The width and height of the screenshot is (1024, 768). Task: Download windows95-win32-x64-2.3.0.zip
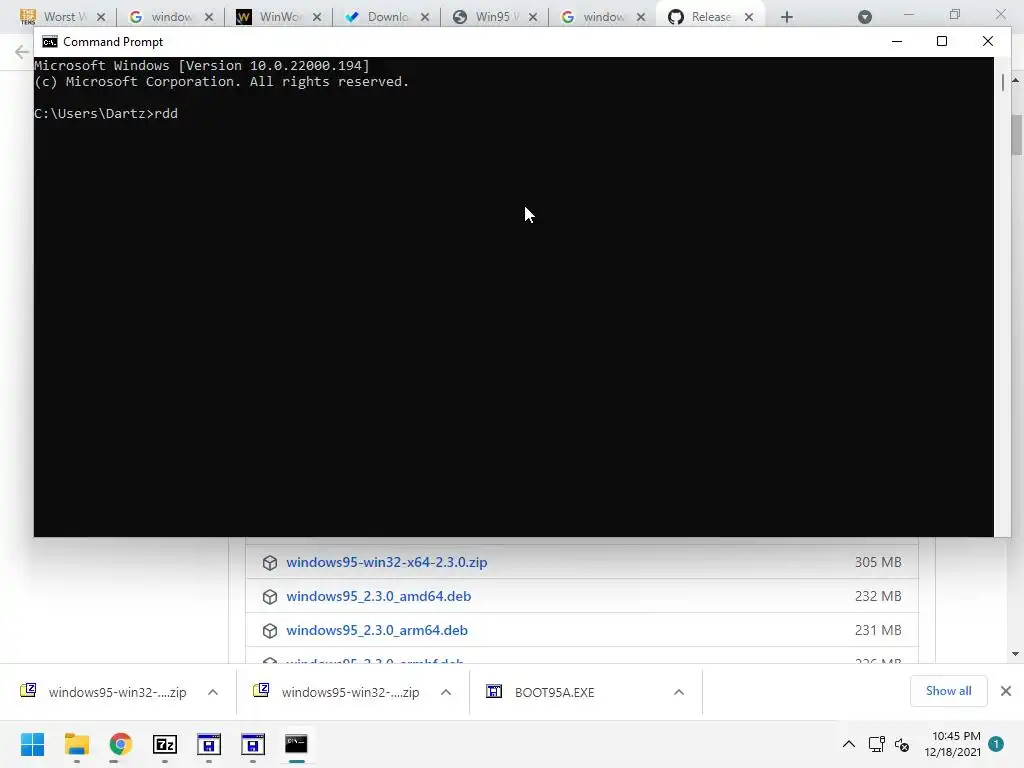coord(387,562)
